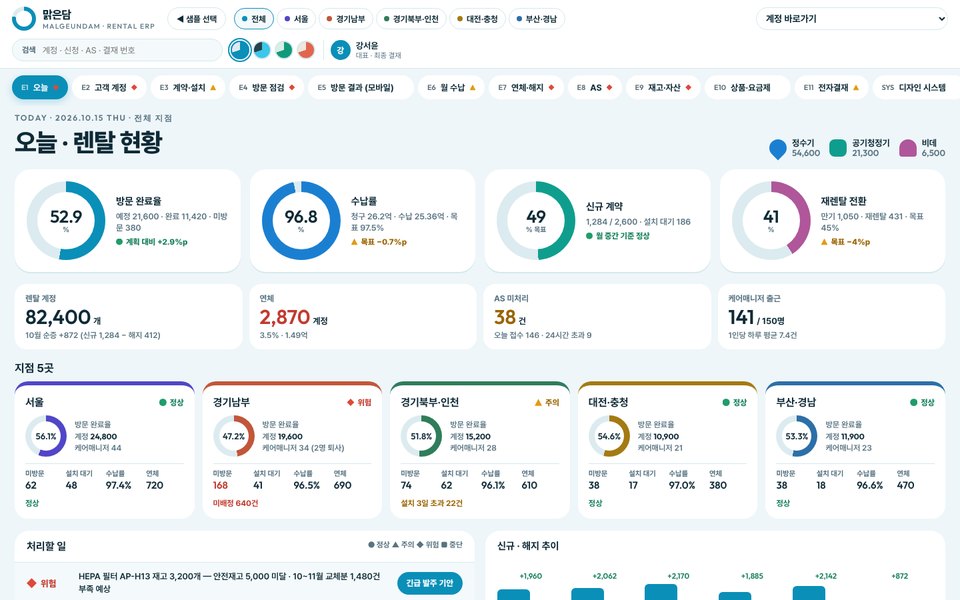
Task: Click the 렌탈 계정 82,400 summary card
Action: (x=128, y=317)
